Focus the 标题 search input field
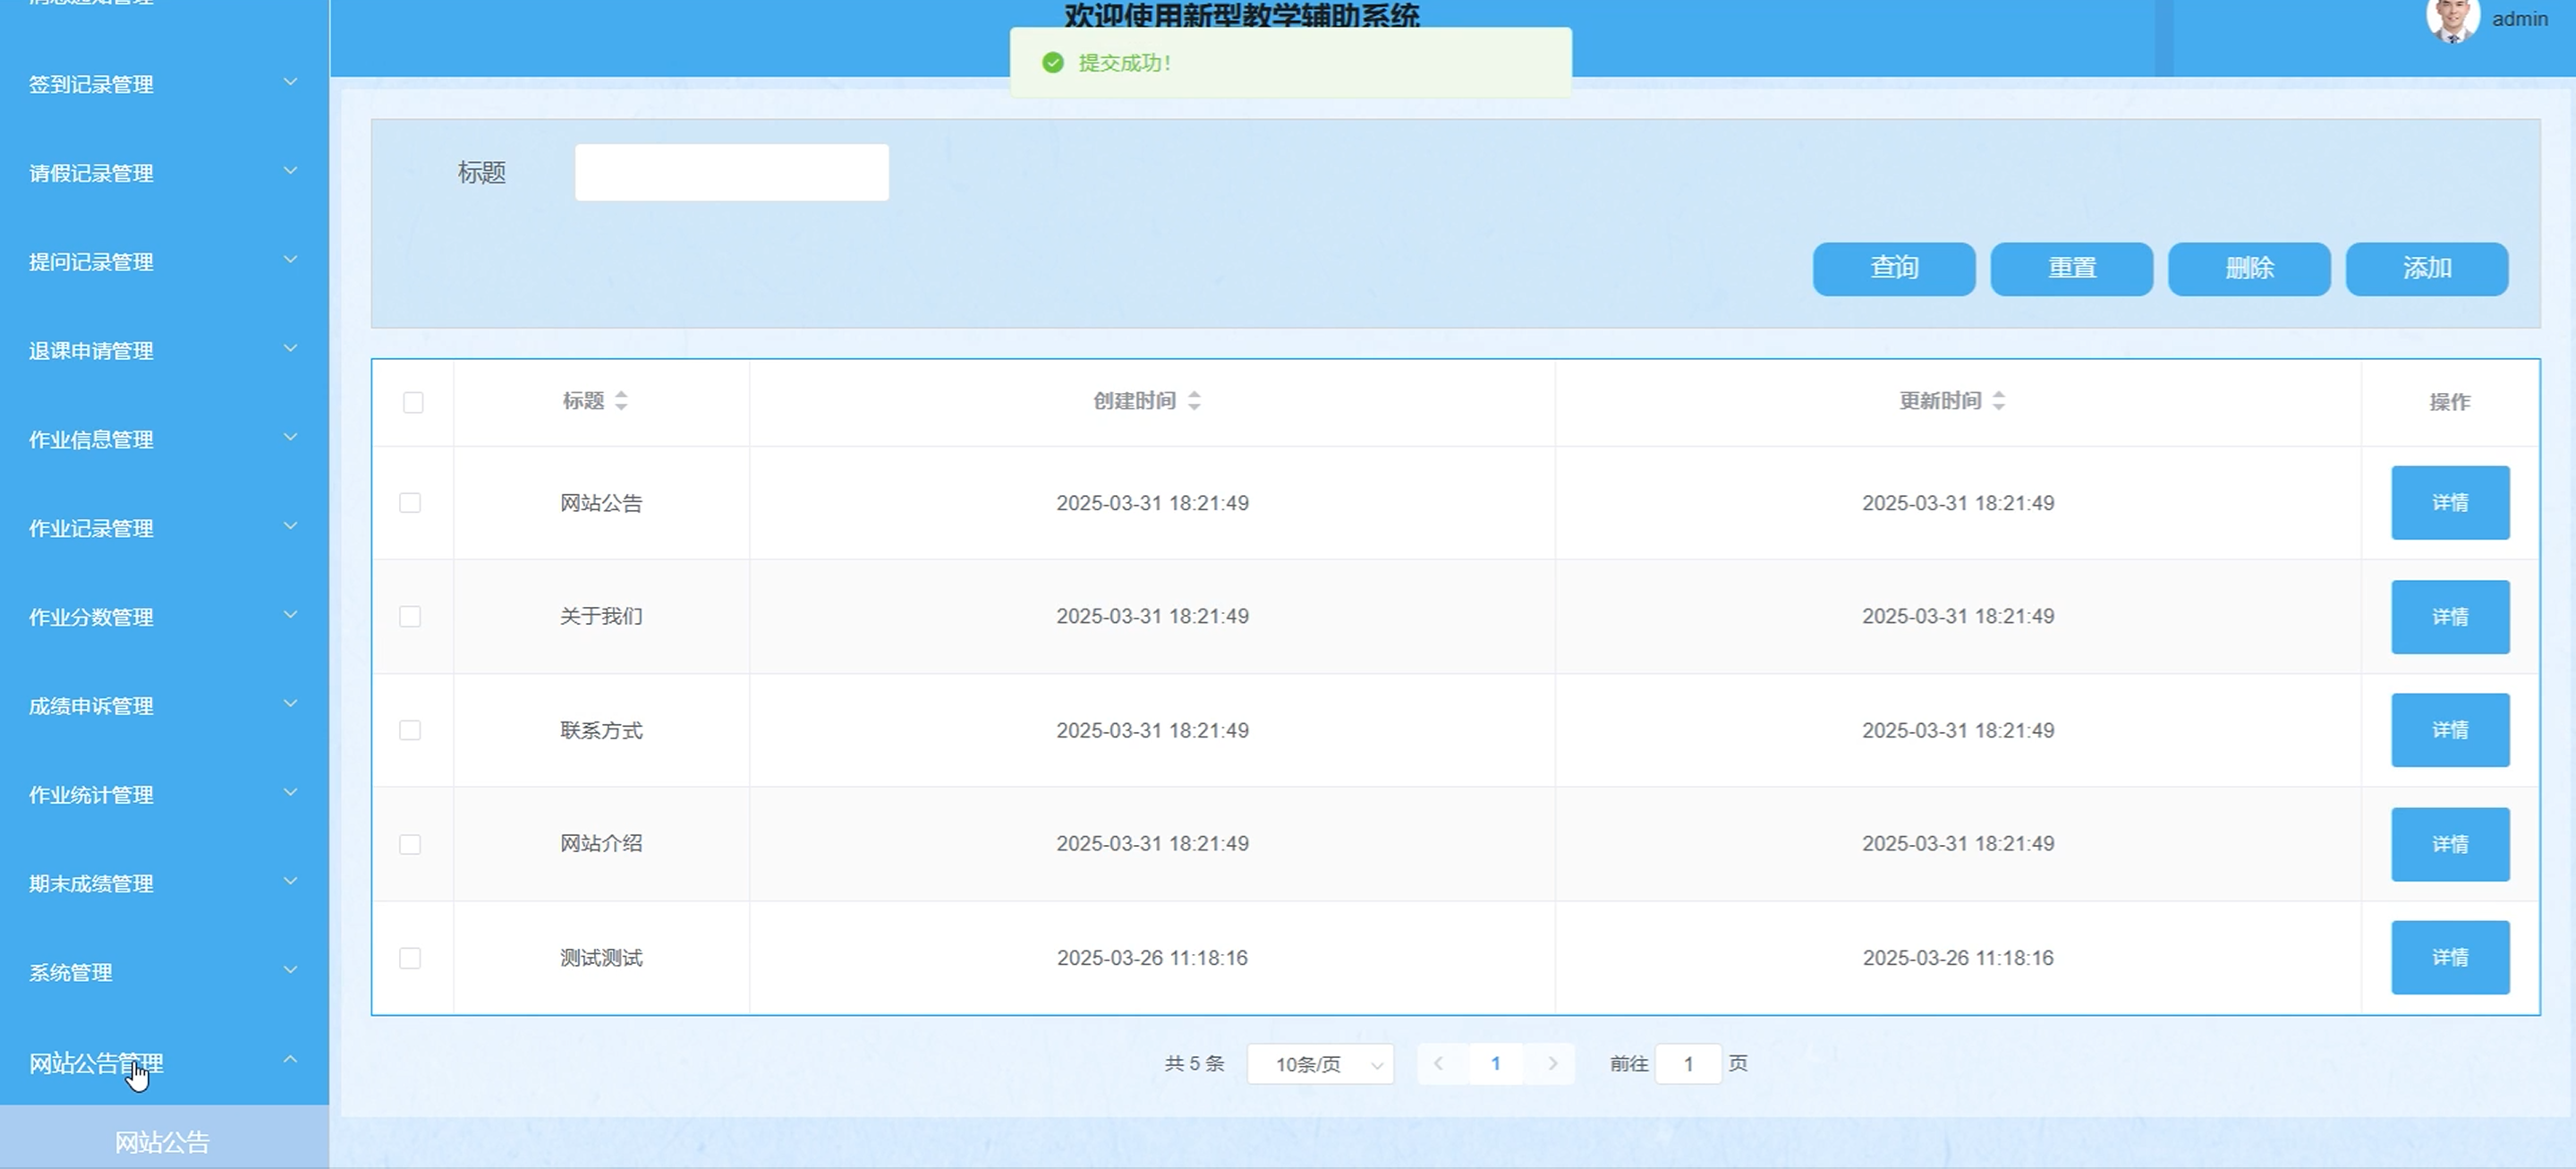 click(x=731, y=173)
